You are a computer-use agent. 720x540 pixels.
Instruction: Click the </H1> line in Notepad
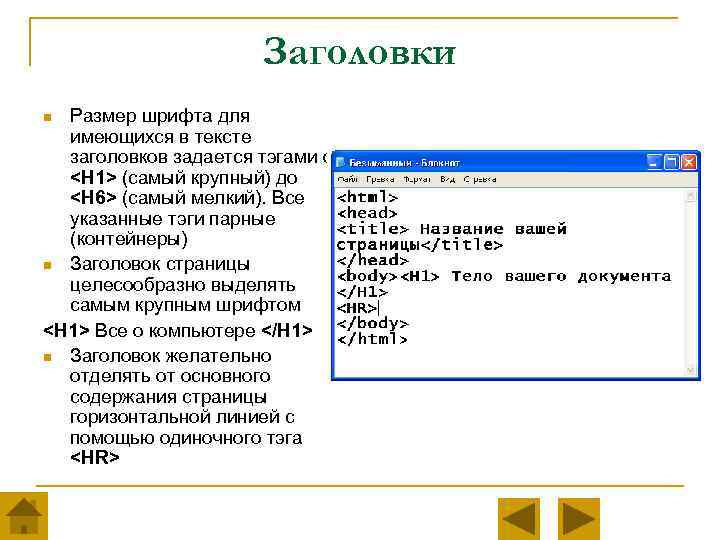coord(362,292)
